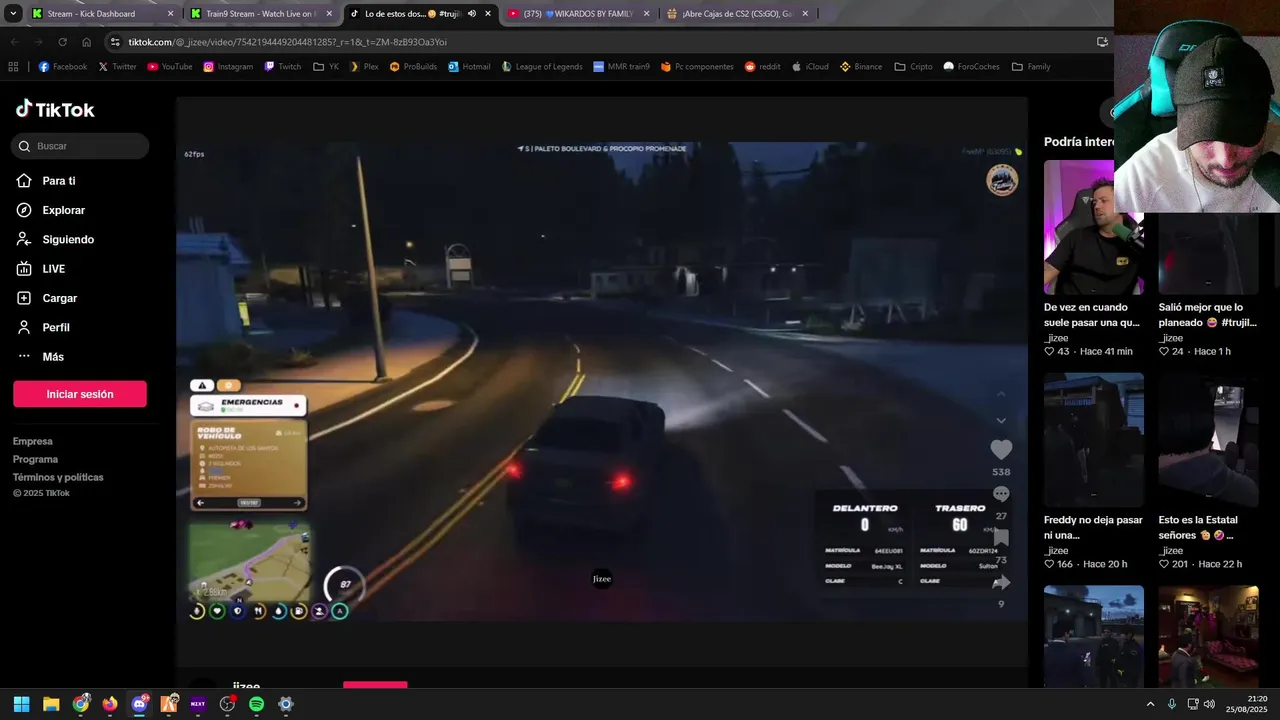The height and width of the screenshot is (720, 1280).
Task: Share the video with arrow icon
Action: click(x=1001, y=582)
